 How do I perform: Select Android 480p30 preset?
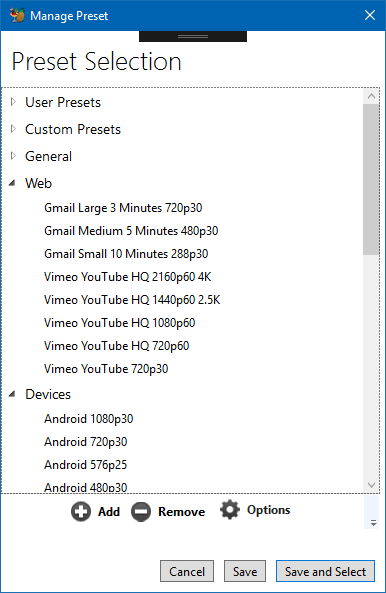(x=86, y=487)
